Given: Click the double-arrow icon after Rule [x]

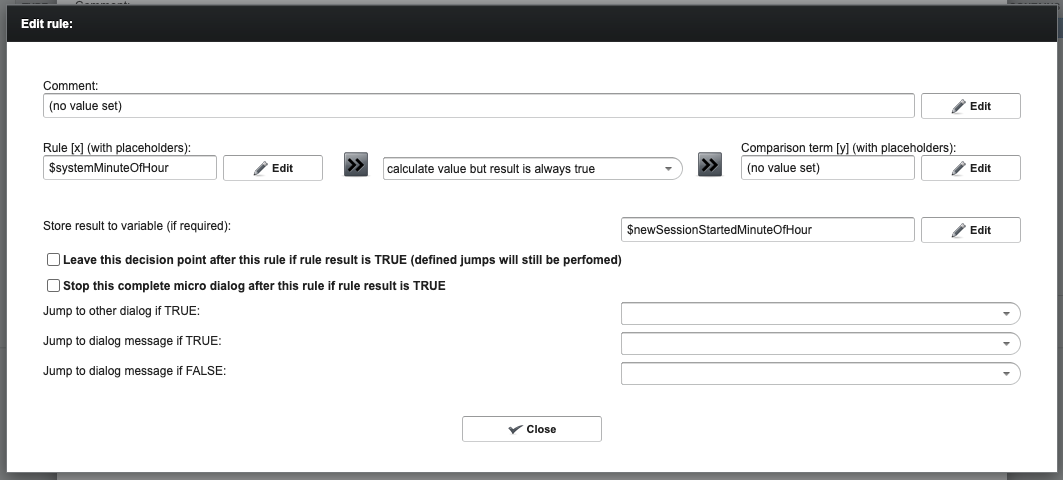Looking at the screenshot, I should tap(356, 165).
